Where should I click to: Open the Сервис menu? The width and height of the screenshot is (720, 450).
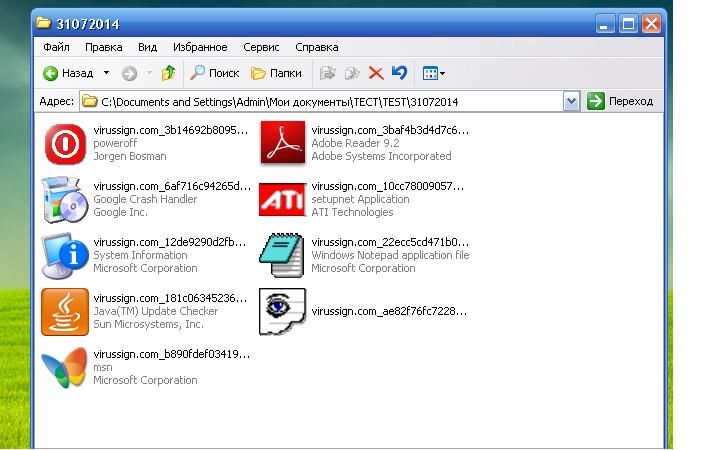point(261,47)
